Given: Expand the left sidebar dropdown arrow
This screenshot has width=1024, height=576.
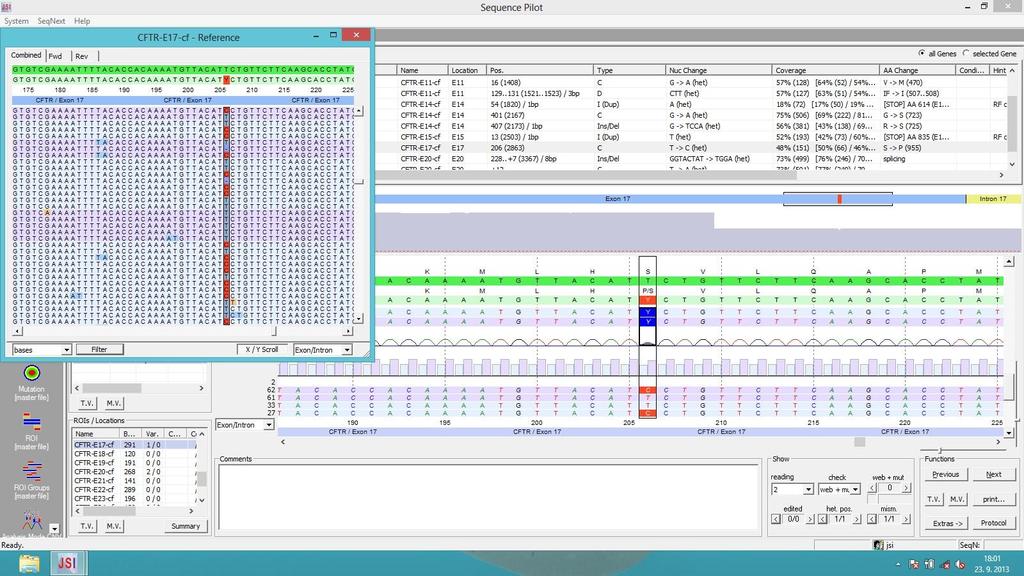Looking at the screenshot, I should [55, 528].
